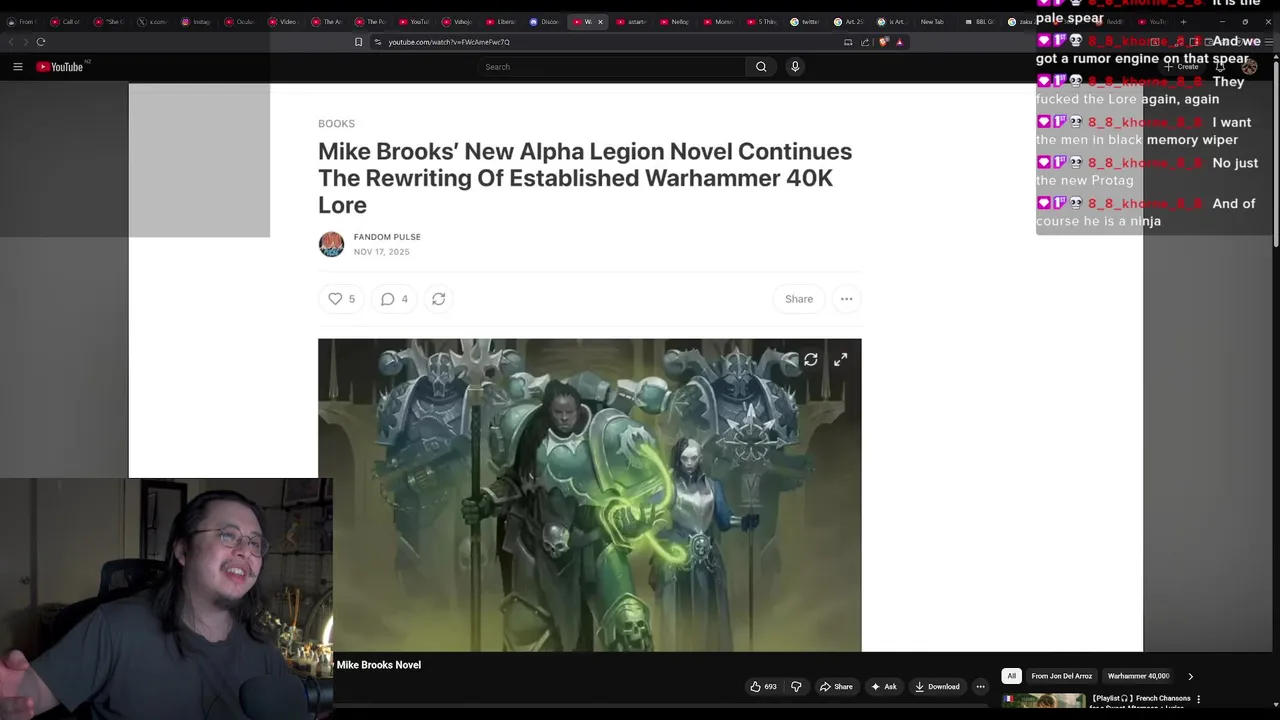Click the Ask button below the video

(883, 686)
